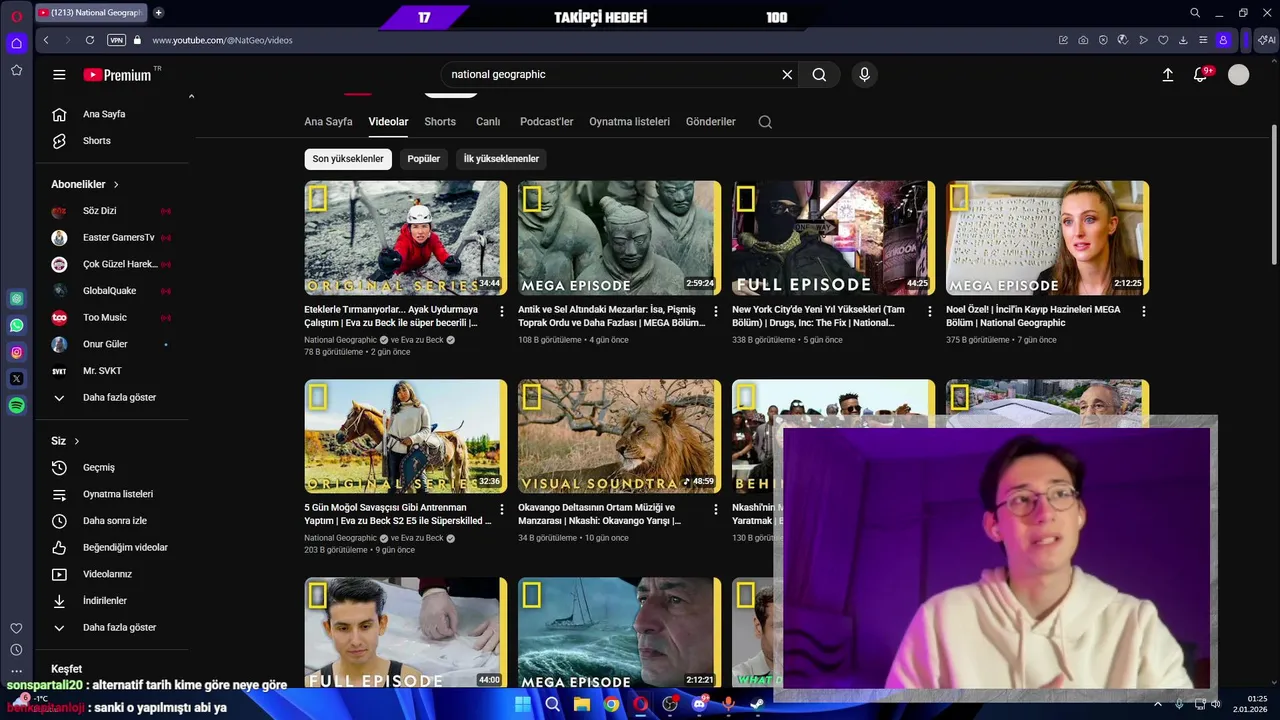Toggle the Opera VPN badge
The height and width of the screenshot is (720, 1280).
tap(117, 40)
